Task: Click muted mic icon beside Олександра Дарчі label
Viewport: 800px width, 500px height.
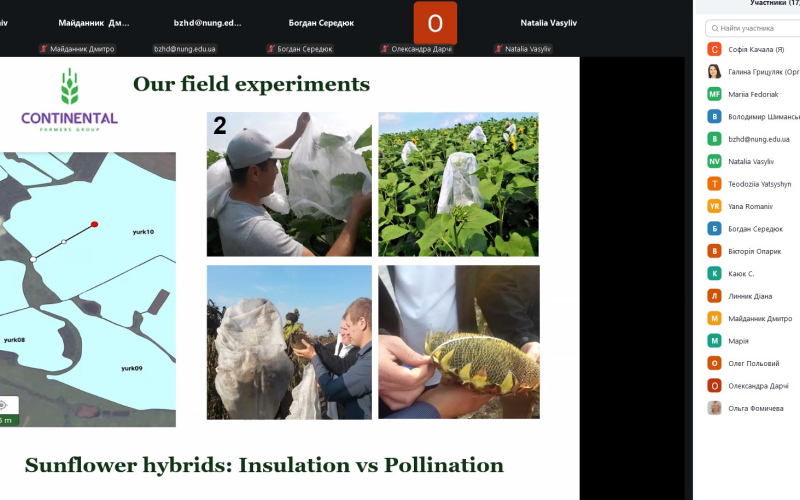Action: pyautogui.click(x=385, y=48)
